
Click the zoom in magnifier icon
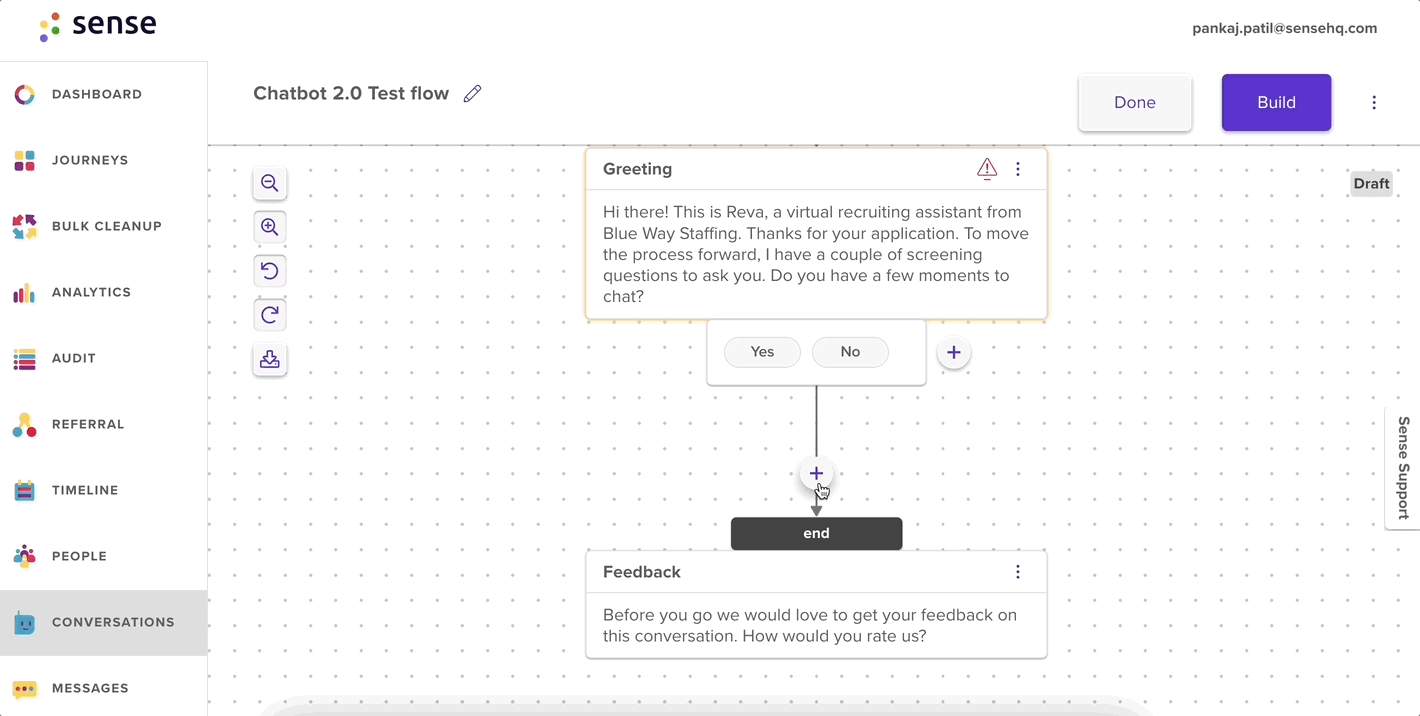(x=270, y=227)
